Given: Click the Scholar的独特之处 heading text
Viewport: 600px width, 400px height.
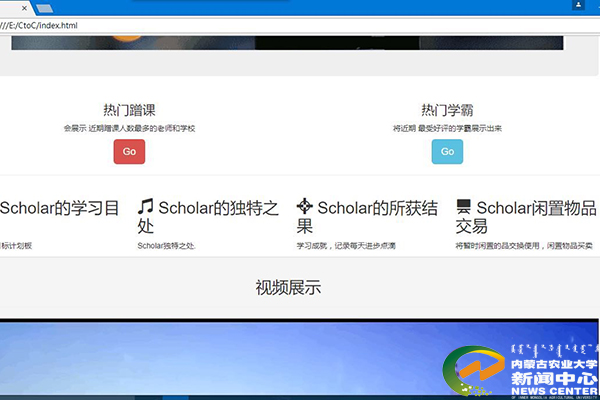Looking at the screenshot, I should pyautogui.click(x=215, y=216).
